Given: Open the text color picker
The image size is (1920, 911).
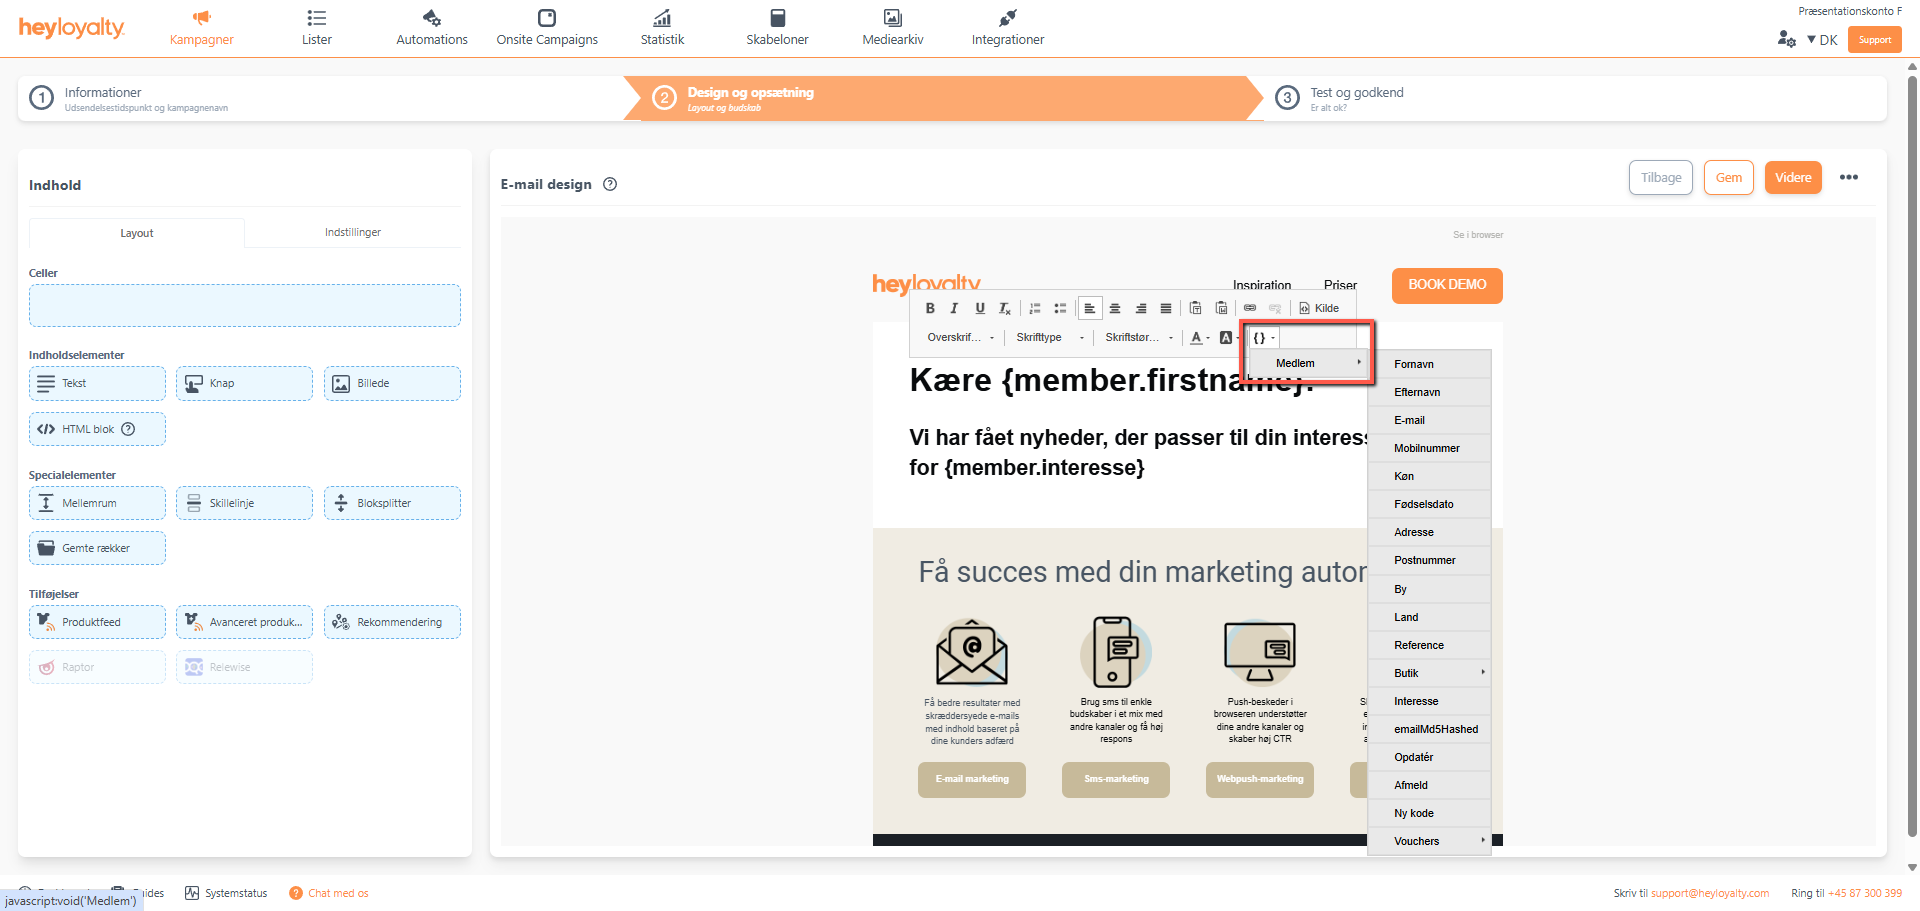Looking at the screenshot, I should point(1199,338).
